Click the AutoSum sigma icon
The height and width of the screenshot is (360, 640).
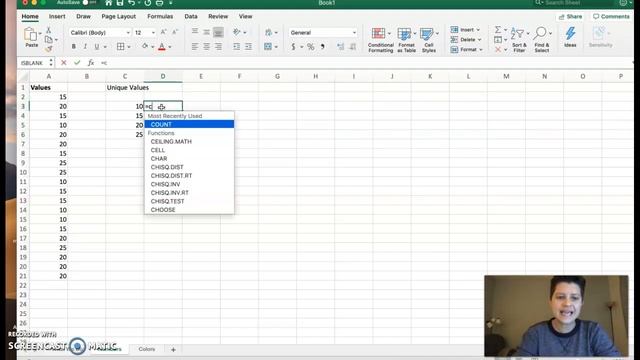pyautogui.click(x=498, y=30)
